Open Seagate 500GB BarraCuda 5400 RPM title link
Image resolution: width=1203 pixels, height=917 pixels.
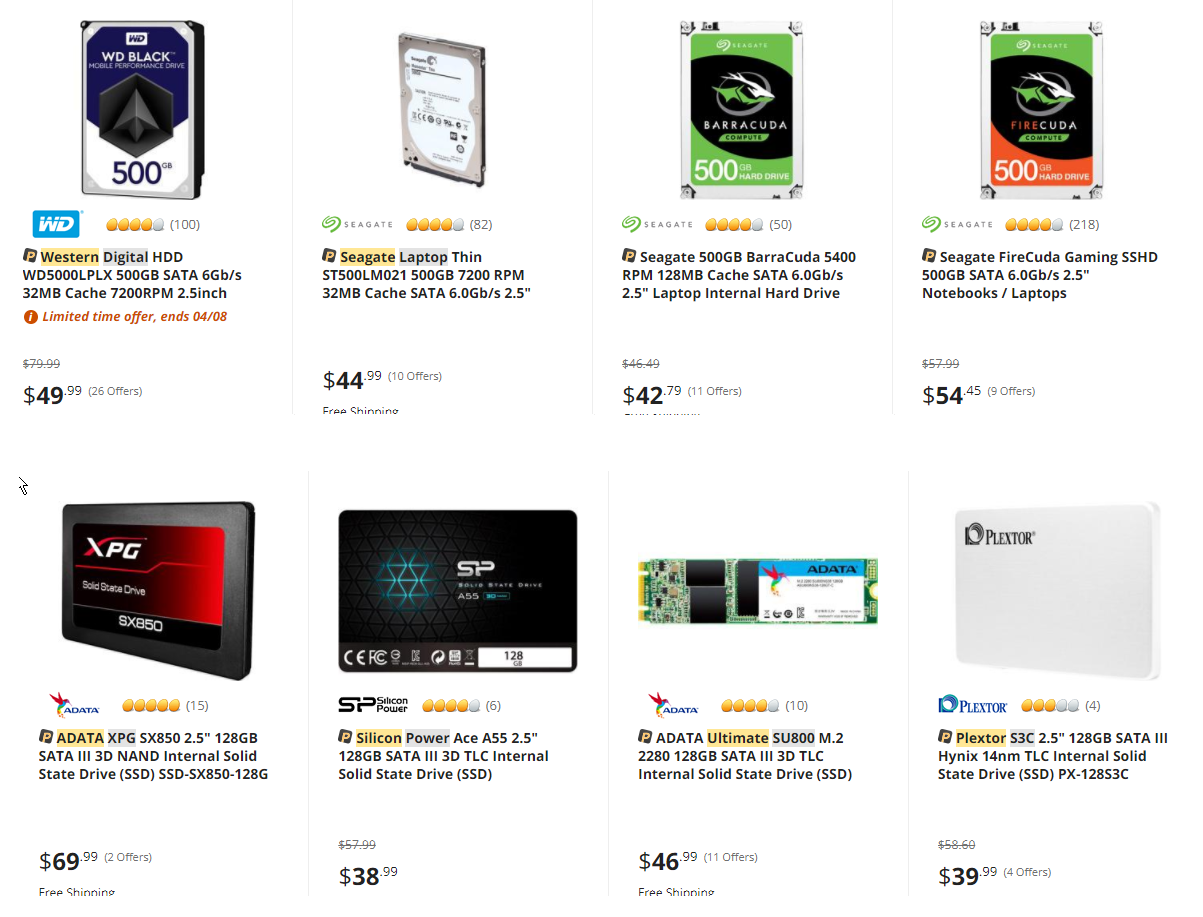(739, 275)
